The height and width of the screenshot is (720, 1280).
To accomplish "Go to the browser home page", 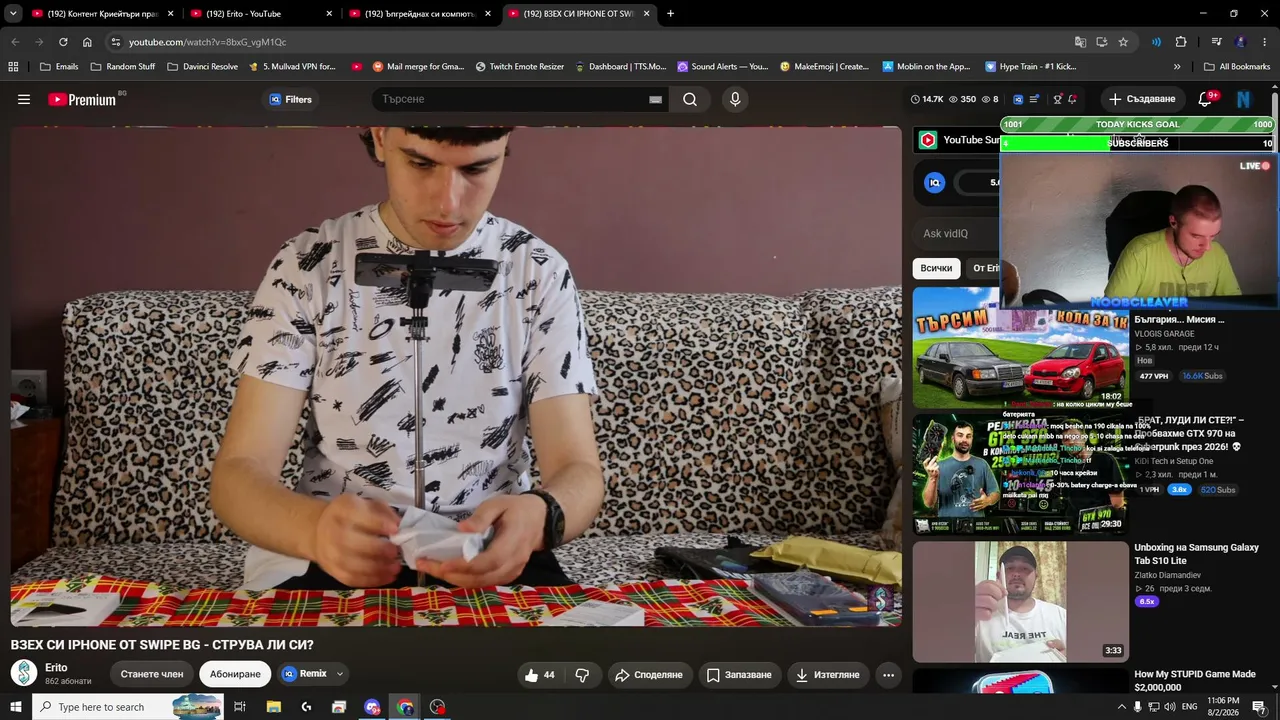I will [87, 42].
